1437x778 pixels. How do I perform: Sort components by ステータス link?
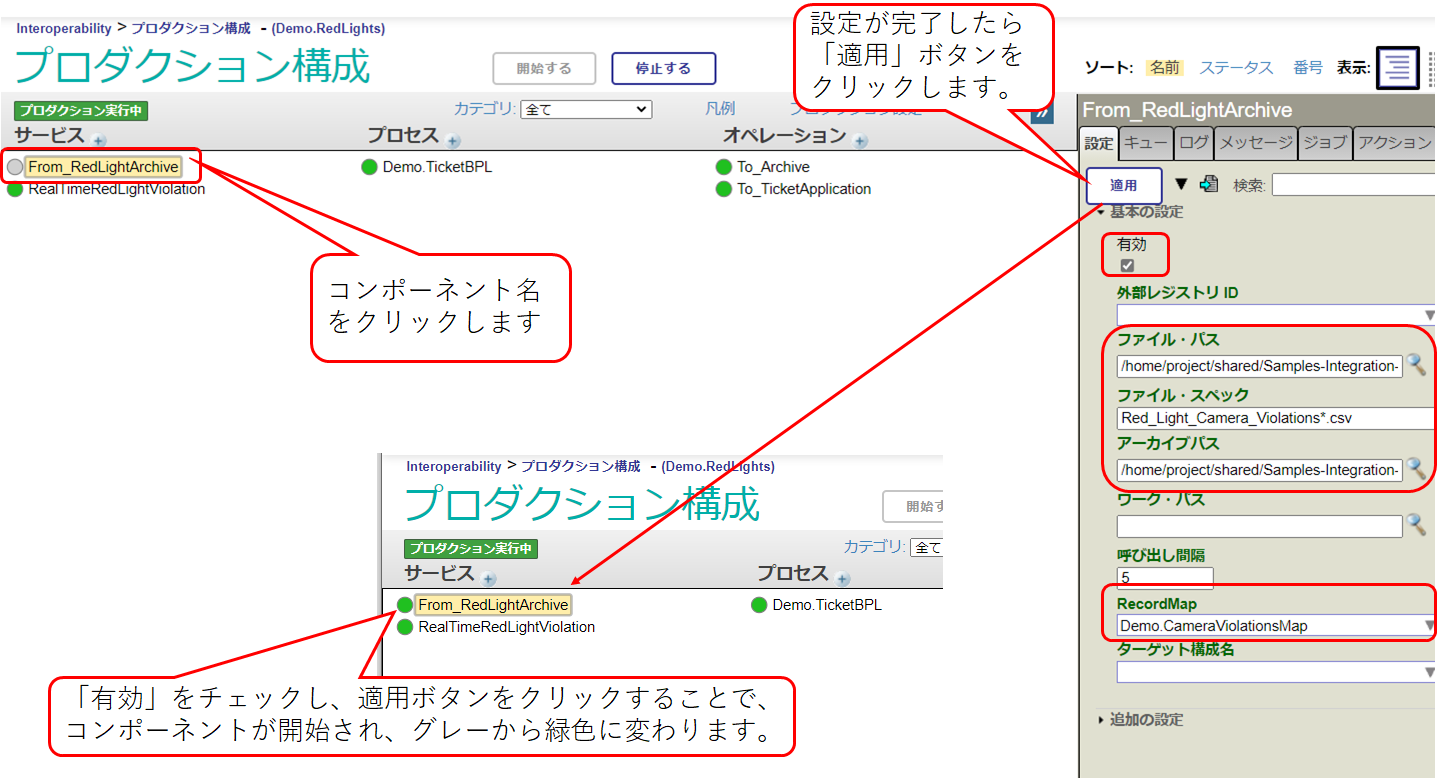pyautogui.click(x=1236, y=68)
